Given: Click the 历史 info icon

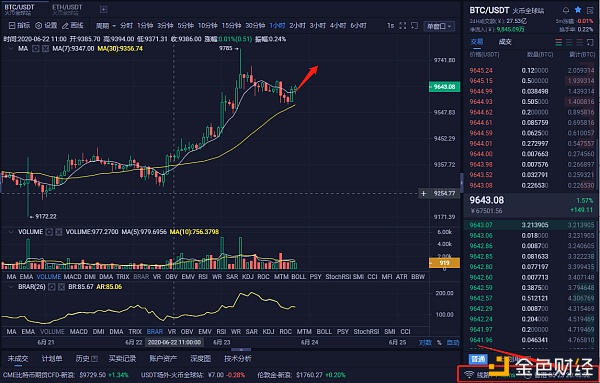Looking at the screenshot, I should [95, 359].
